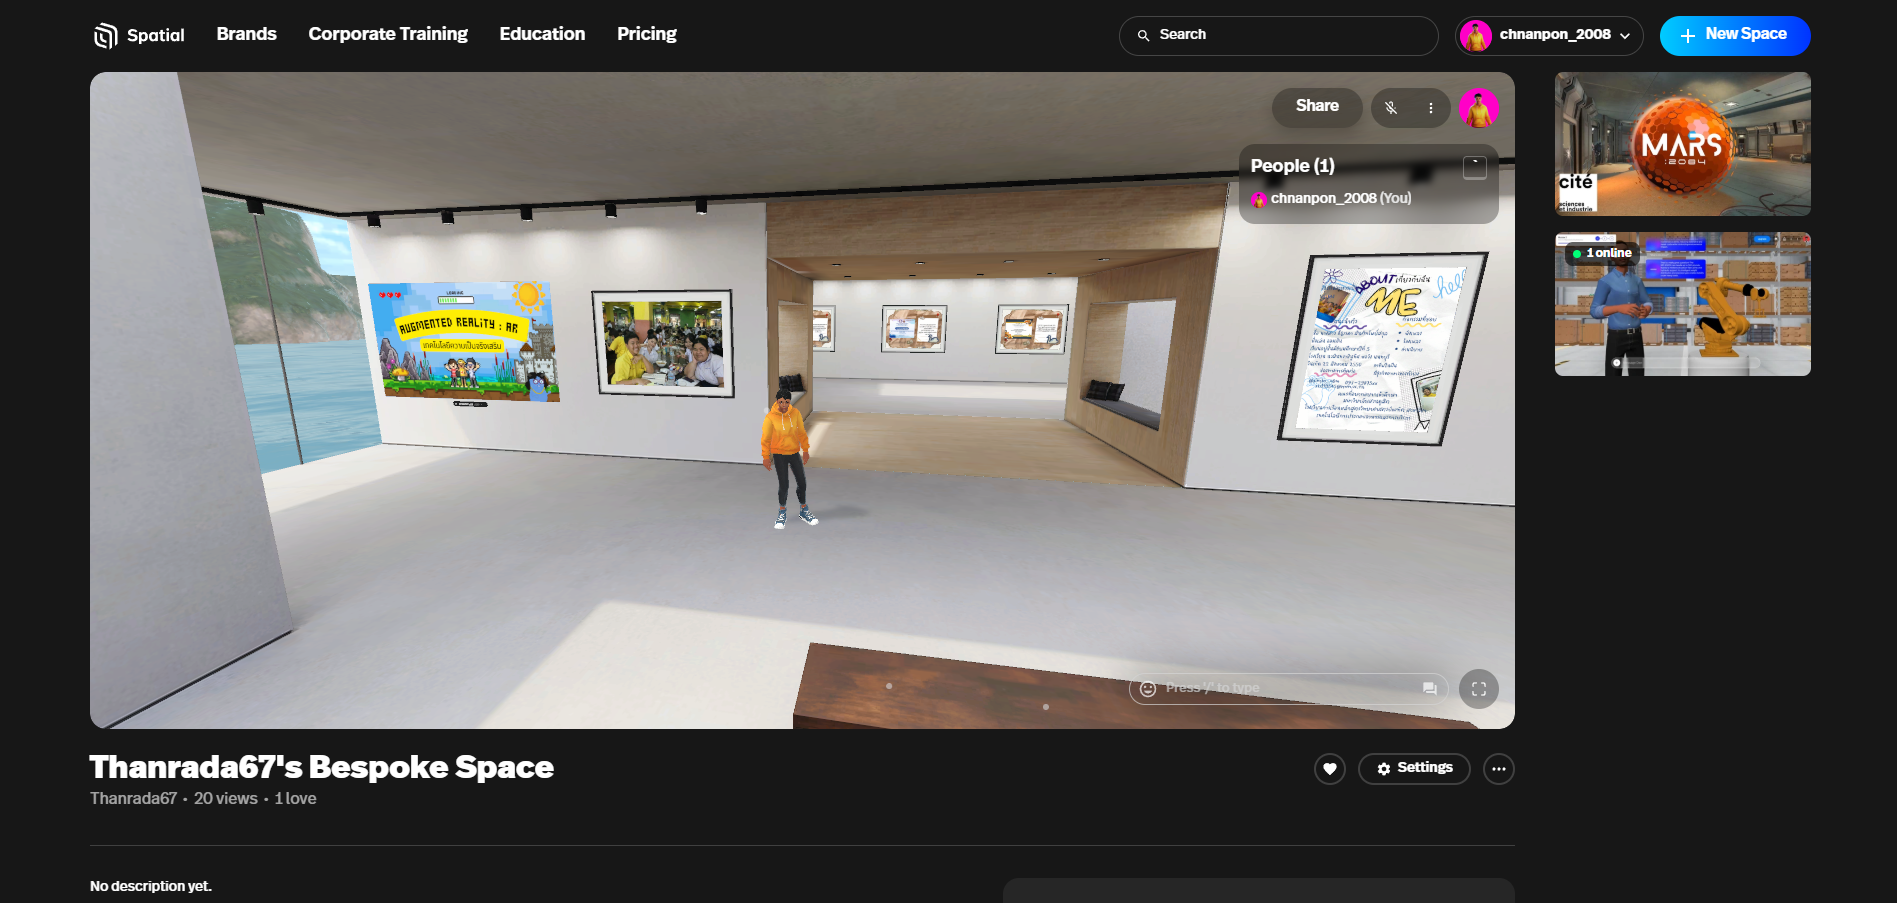
Task: Open the Brands menu
Action: pos(246,34)
